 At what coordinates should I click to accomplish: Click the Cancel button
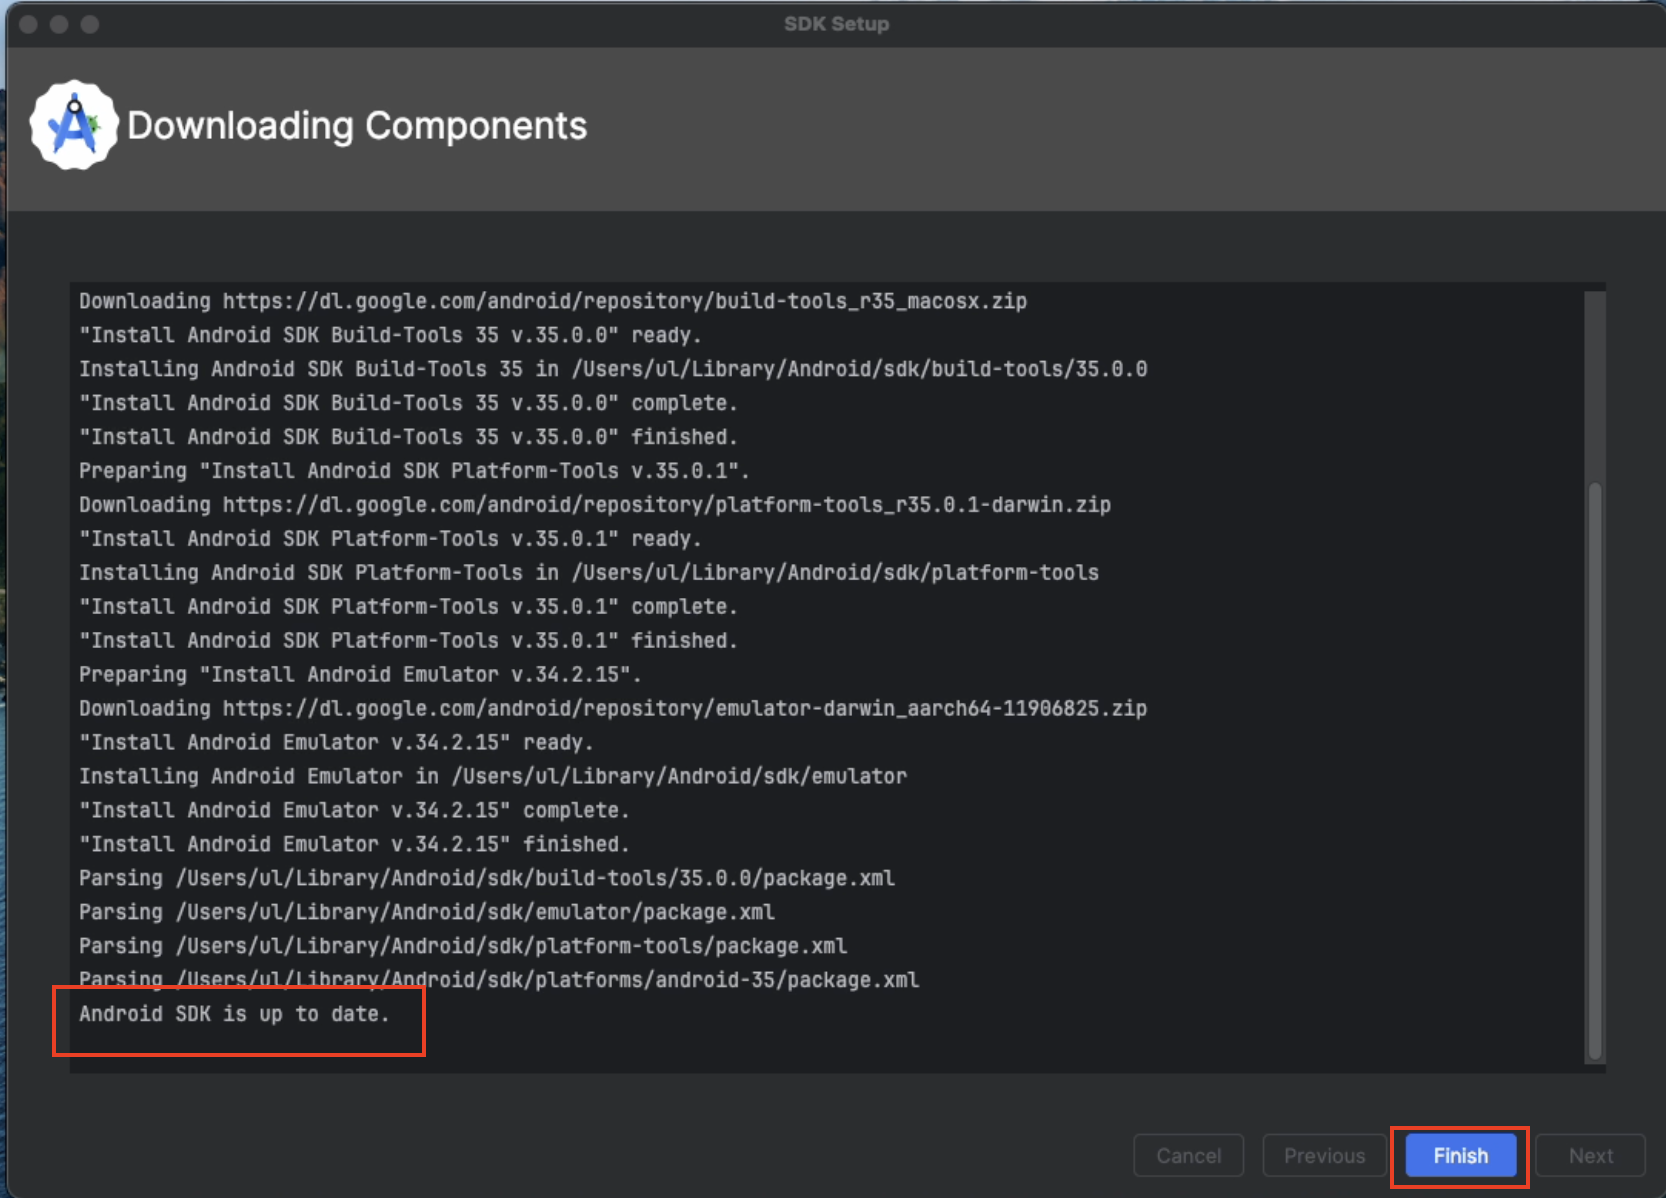coord(1188,1156)
